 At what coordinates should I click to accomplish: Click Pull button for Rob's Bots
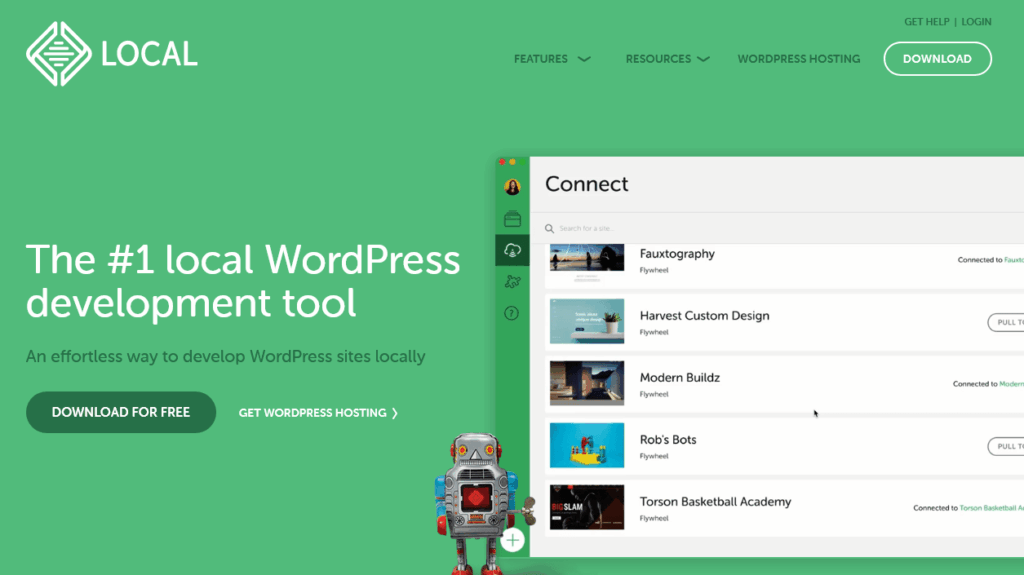tap(1006, 446)
